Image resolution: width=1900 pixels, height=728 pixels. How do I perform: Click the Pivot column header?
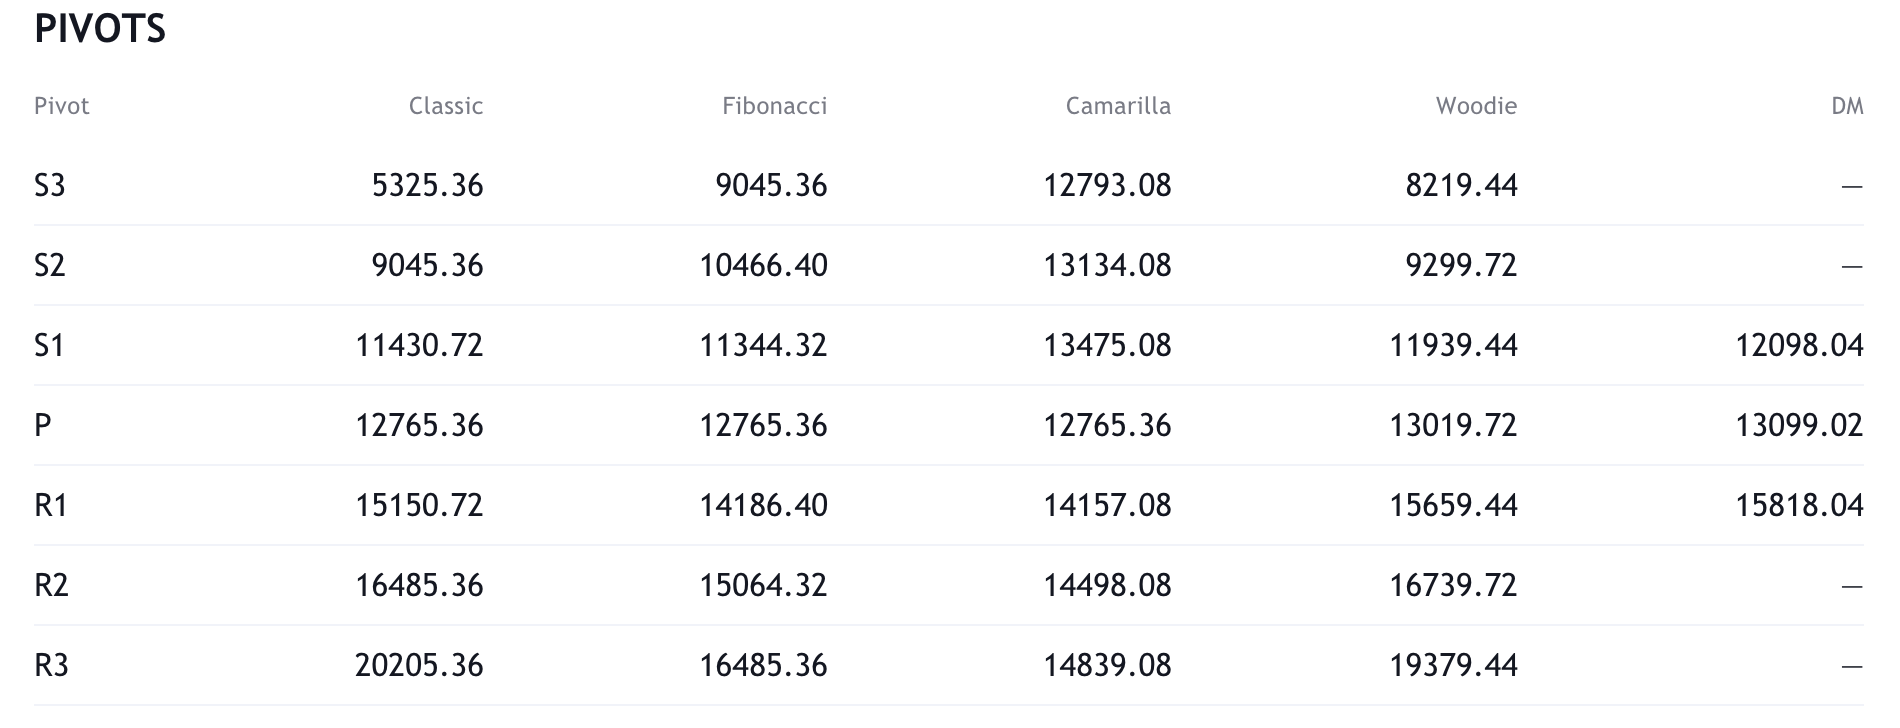[62, 106]
